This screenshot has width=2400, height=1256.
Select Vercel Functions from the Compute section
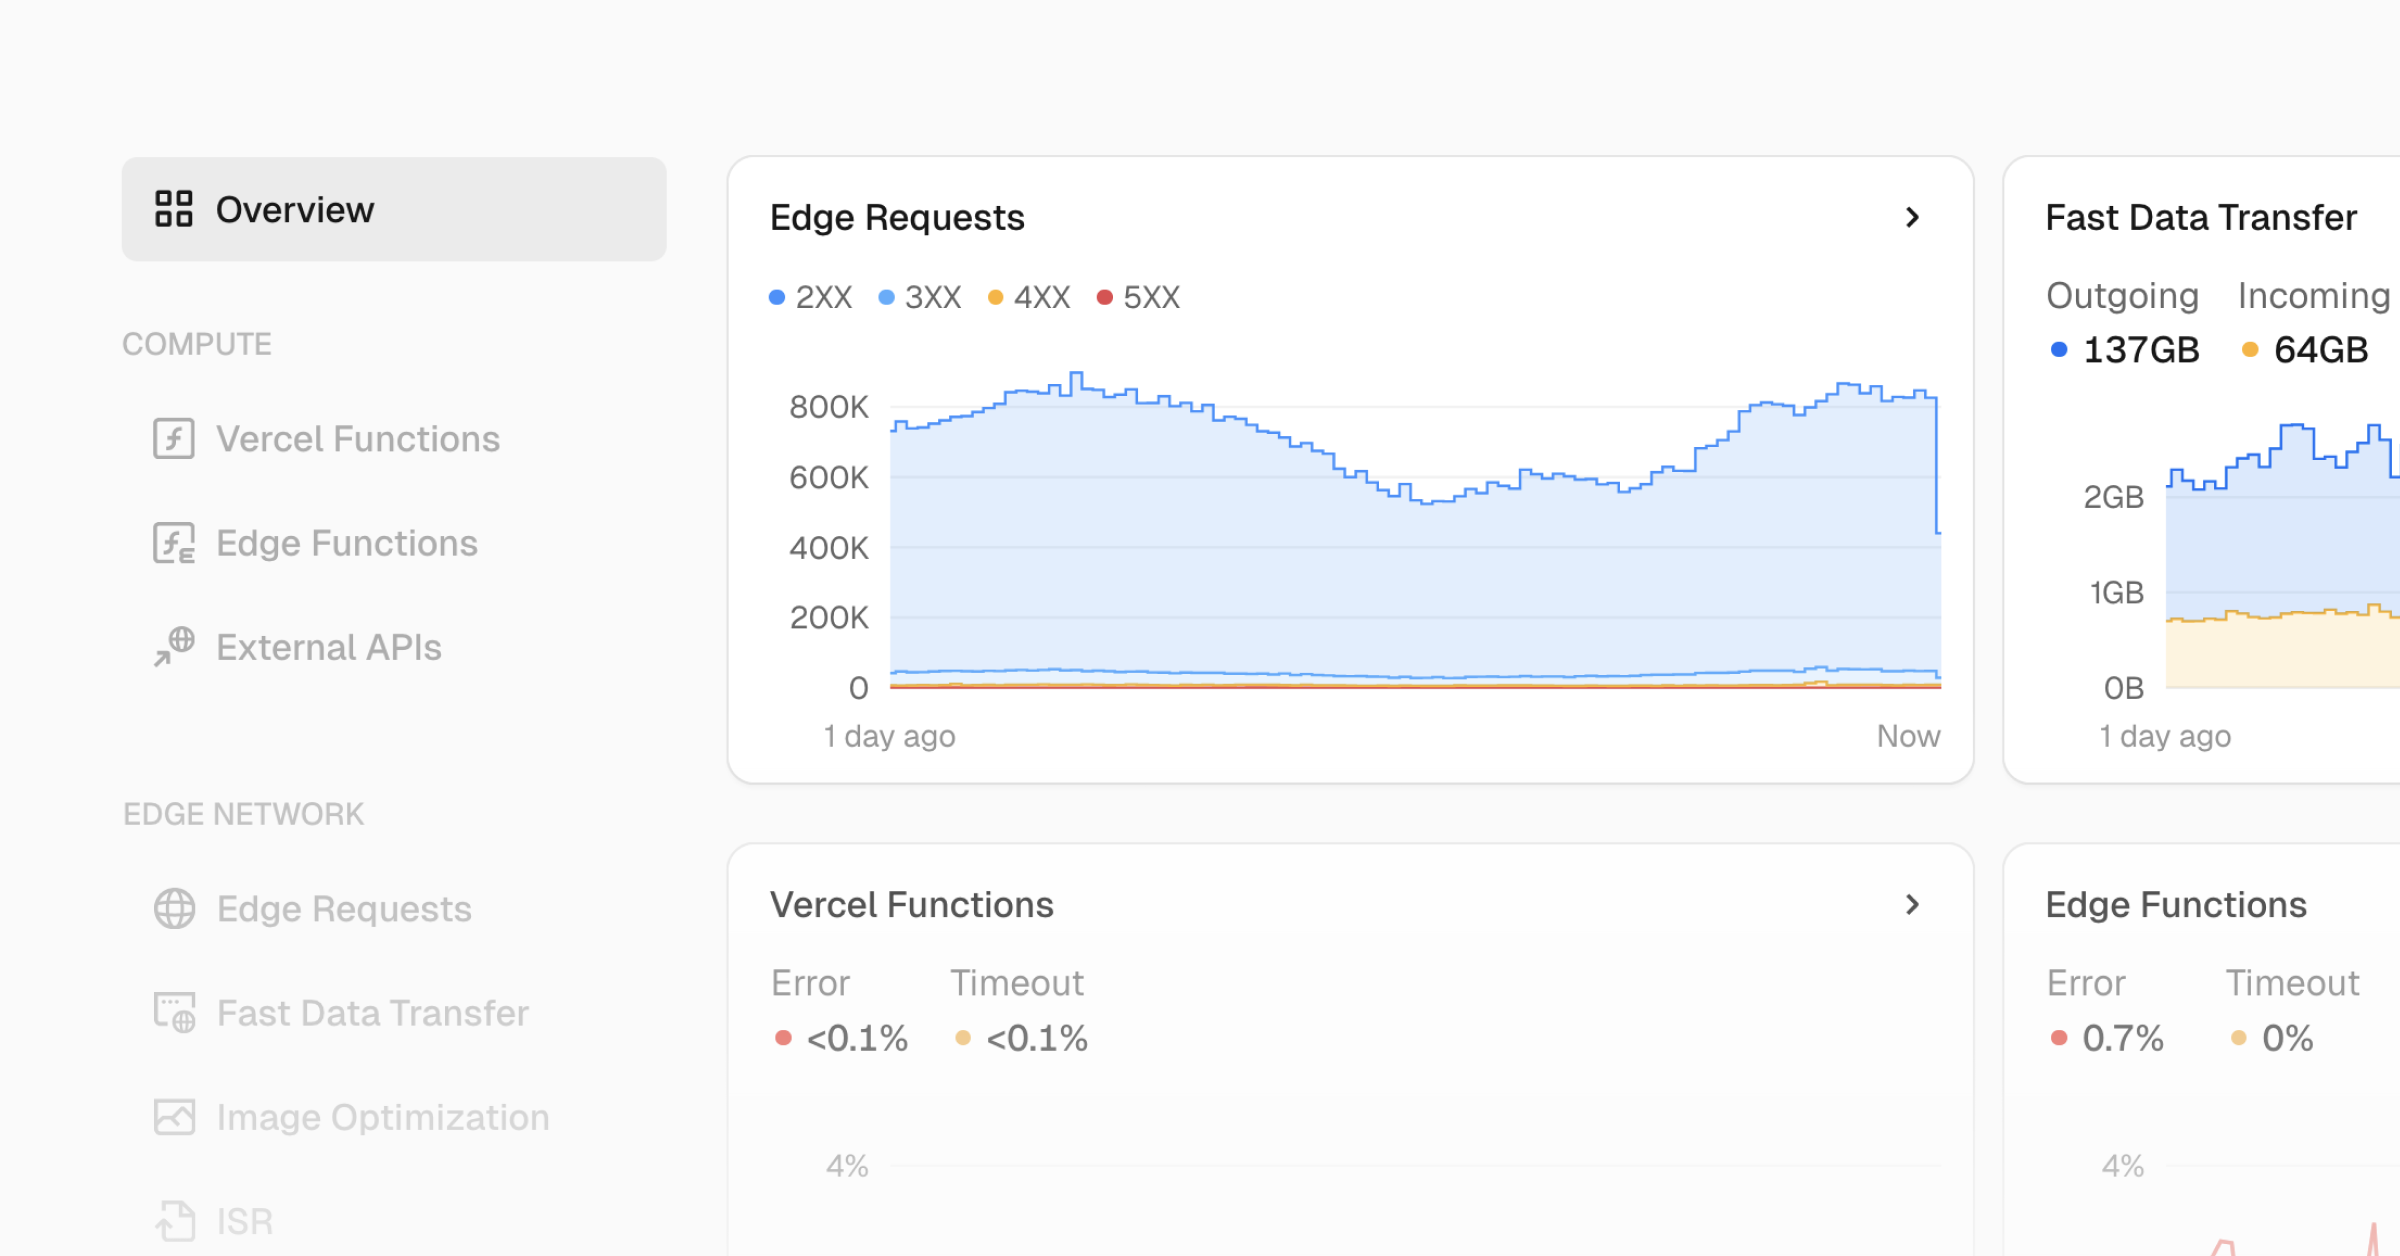tap(358, 438)
